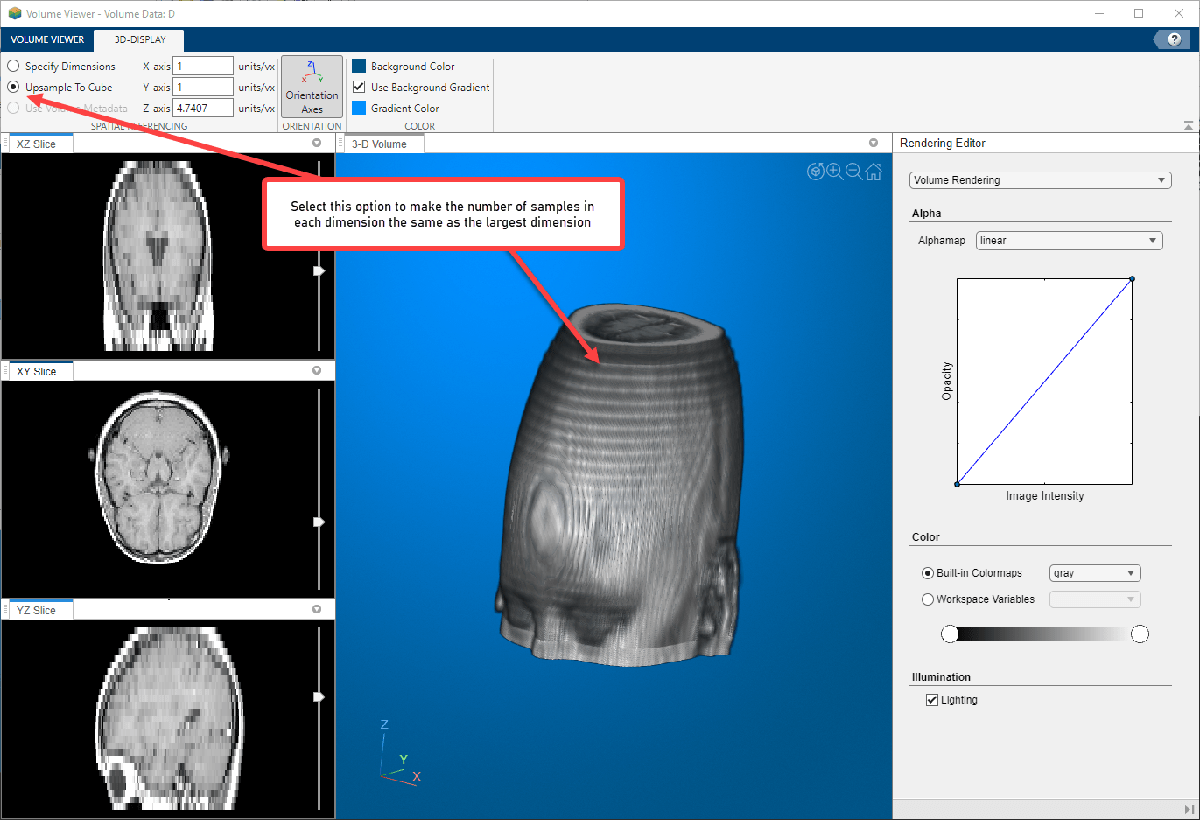1200x820 pixels.
Task: Click the Background Color label
Action: [x=413, y=66]
